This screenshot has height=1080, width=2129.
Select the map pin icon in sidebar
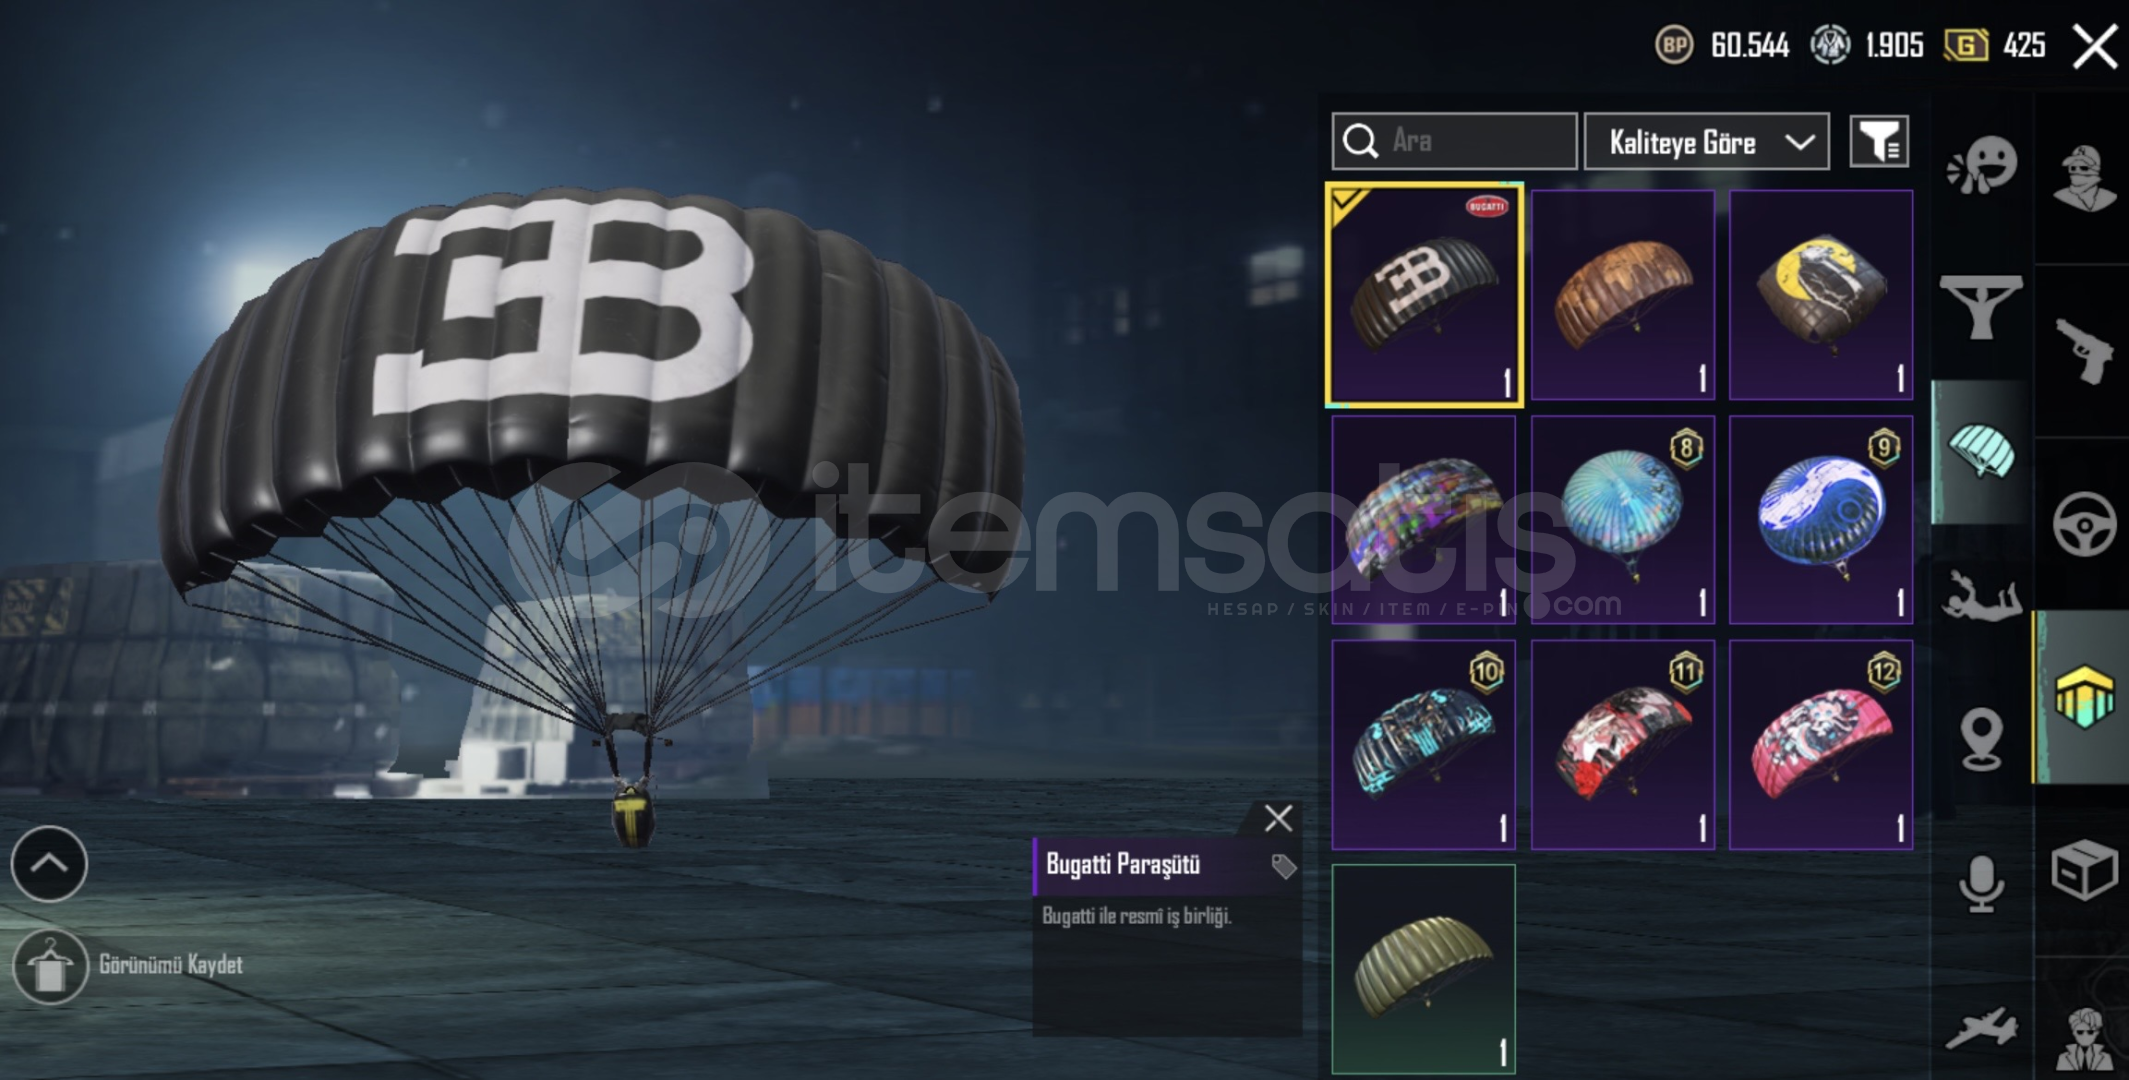tap(1982, 740)
